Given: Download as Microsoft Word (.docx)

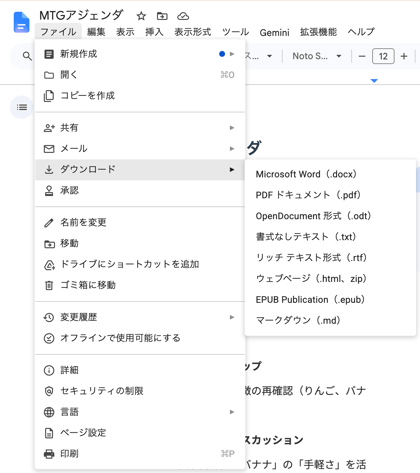Looking at the screenshot, I should pos(330,174).
